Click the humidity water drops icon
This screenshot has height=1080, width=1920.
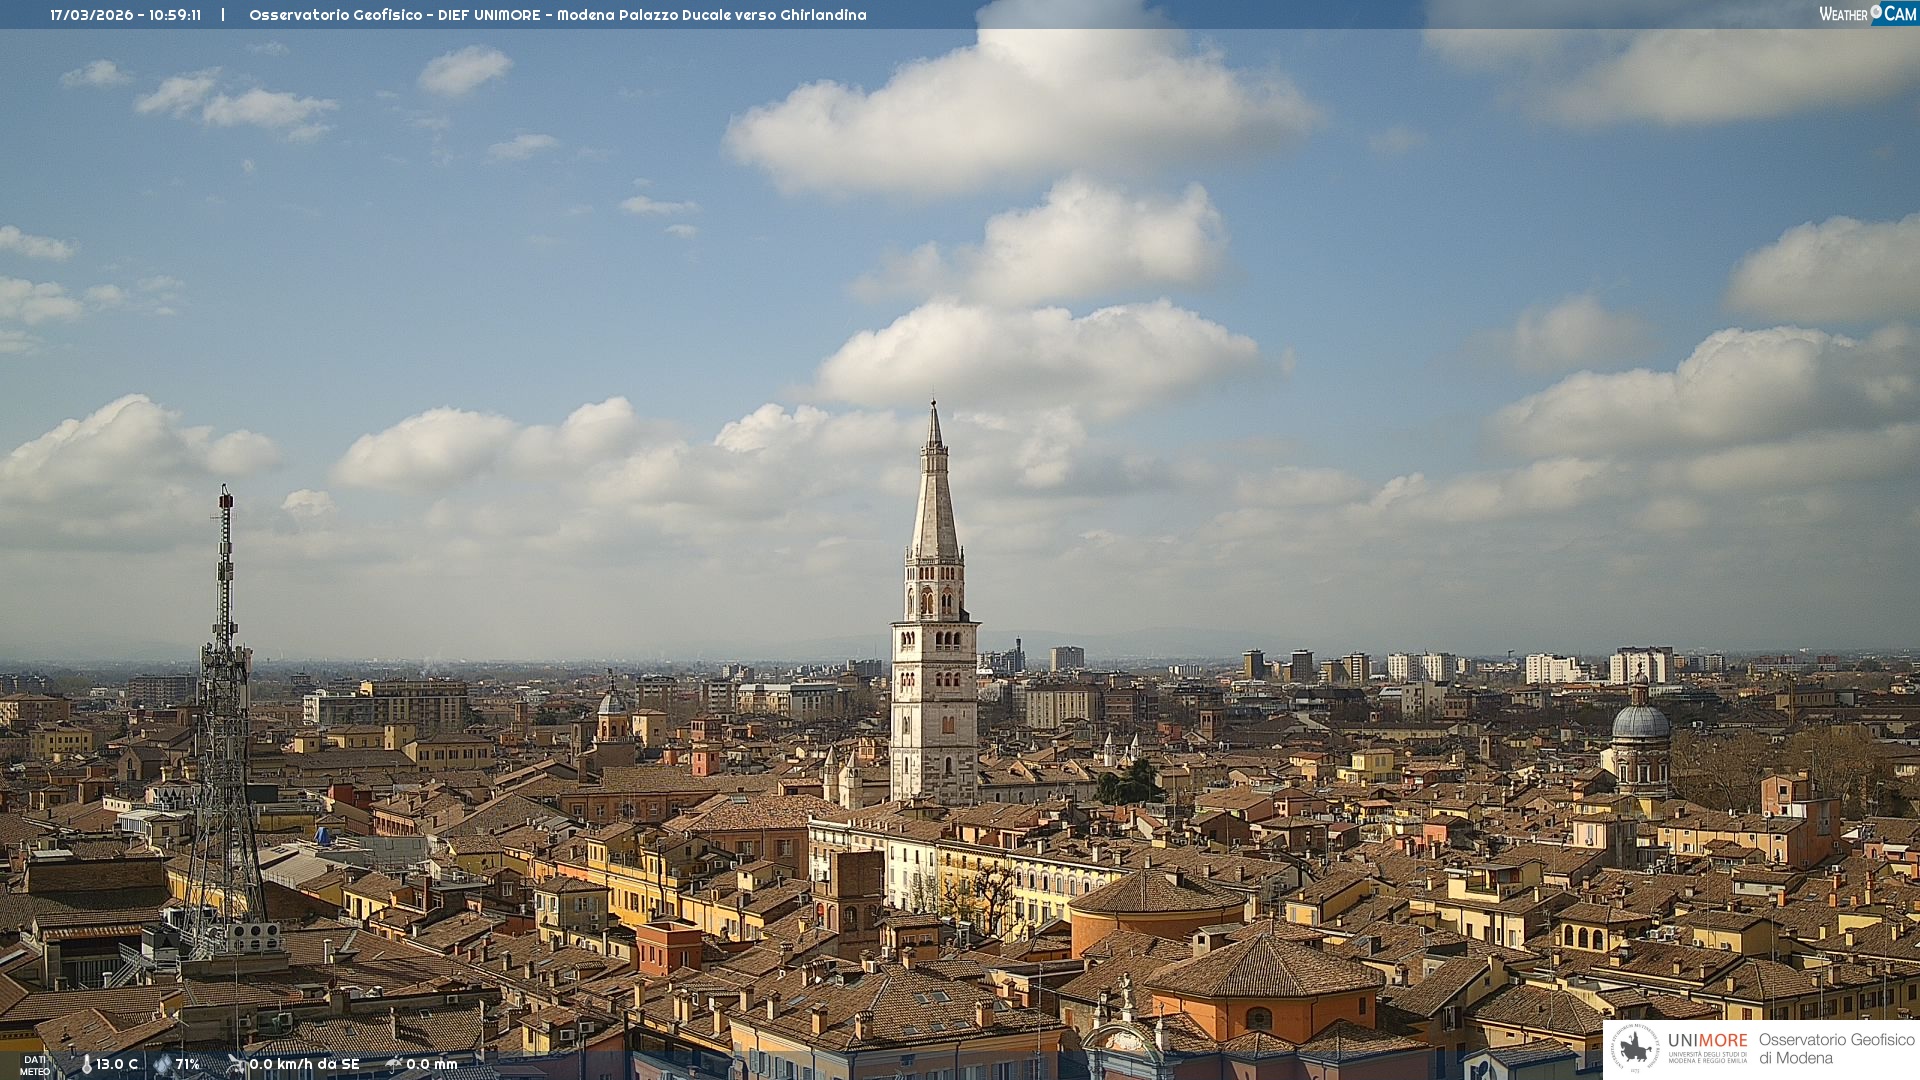tap(162, 1065)
